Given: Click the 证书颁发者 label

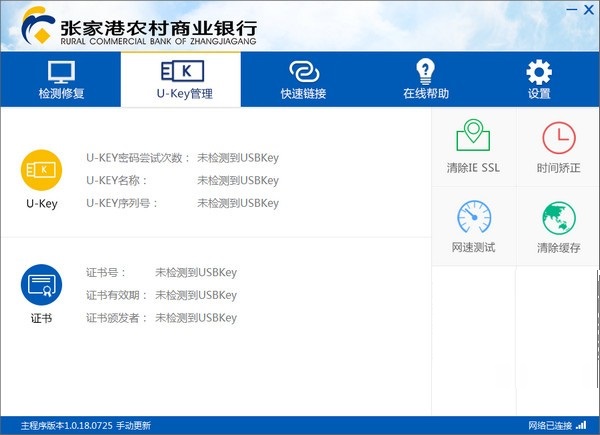Looking at the screenshot, I should [x=116, y=318].
